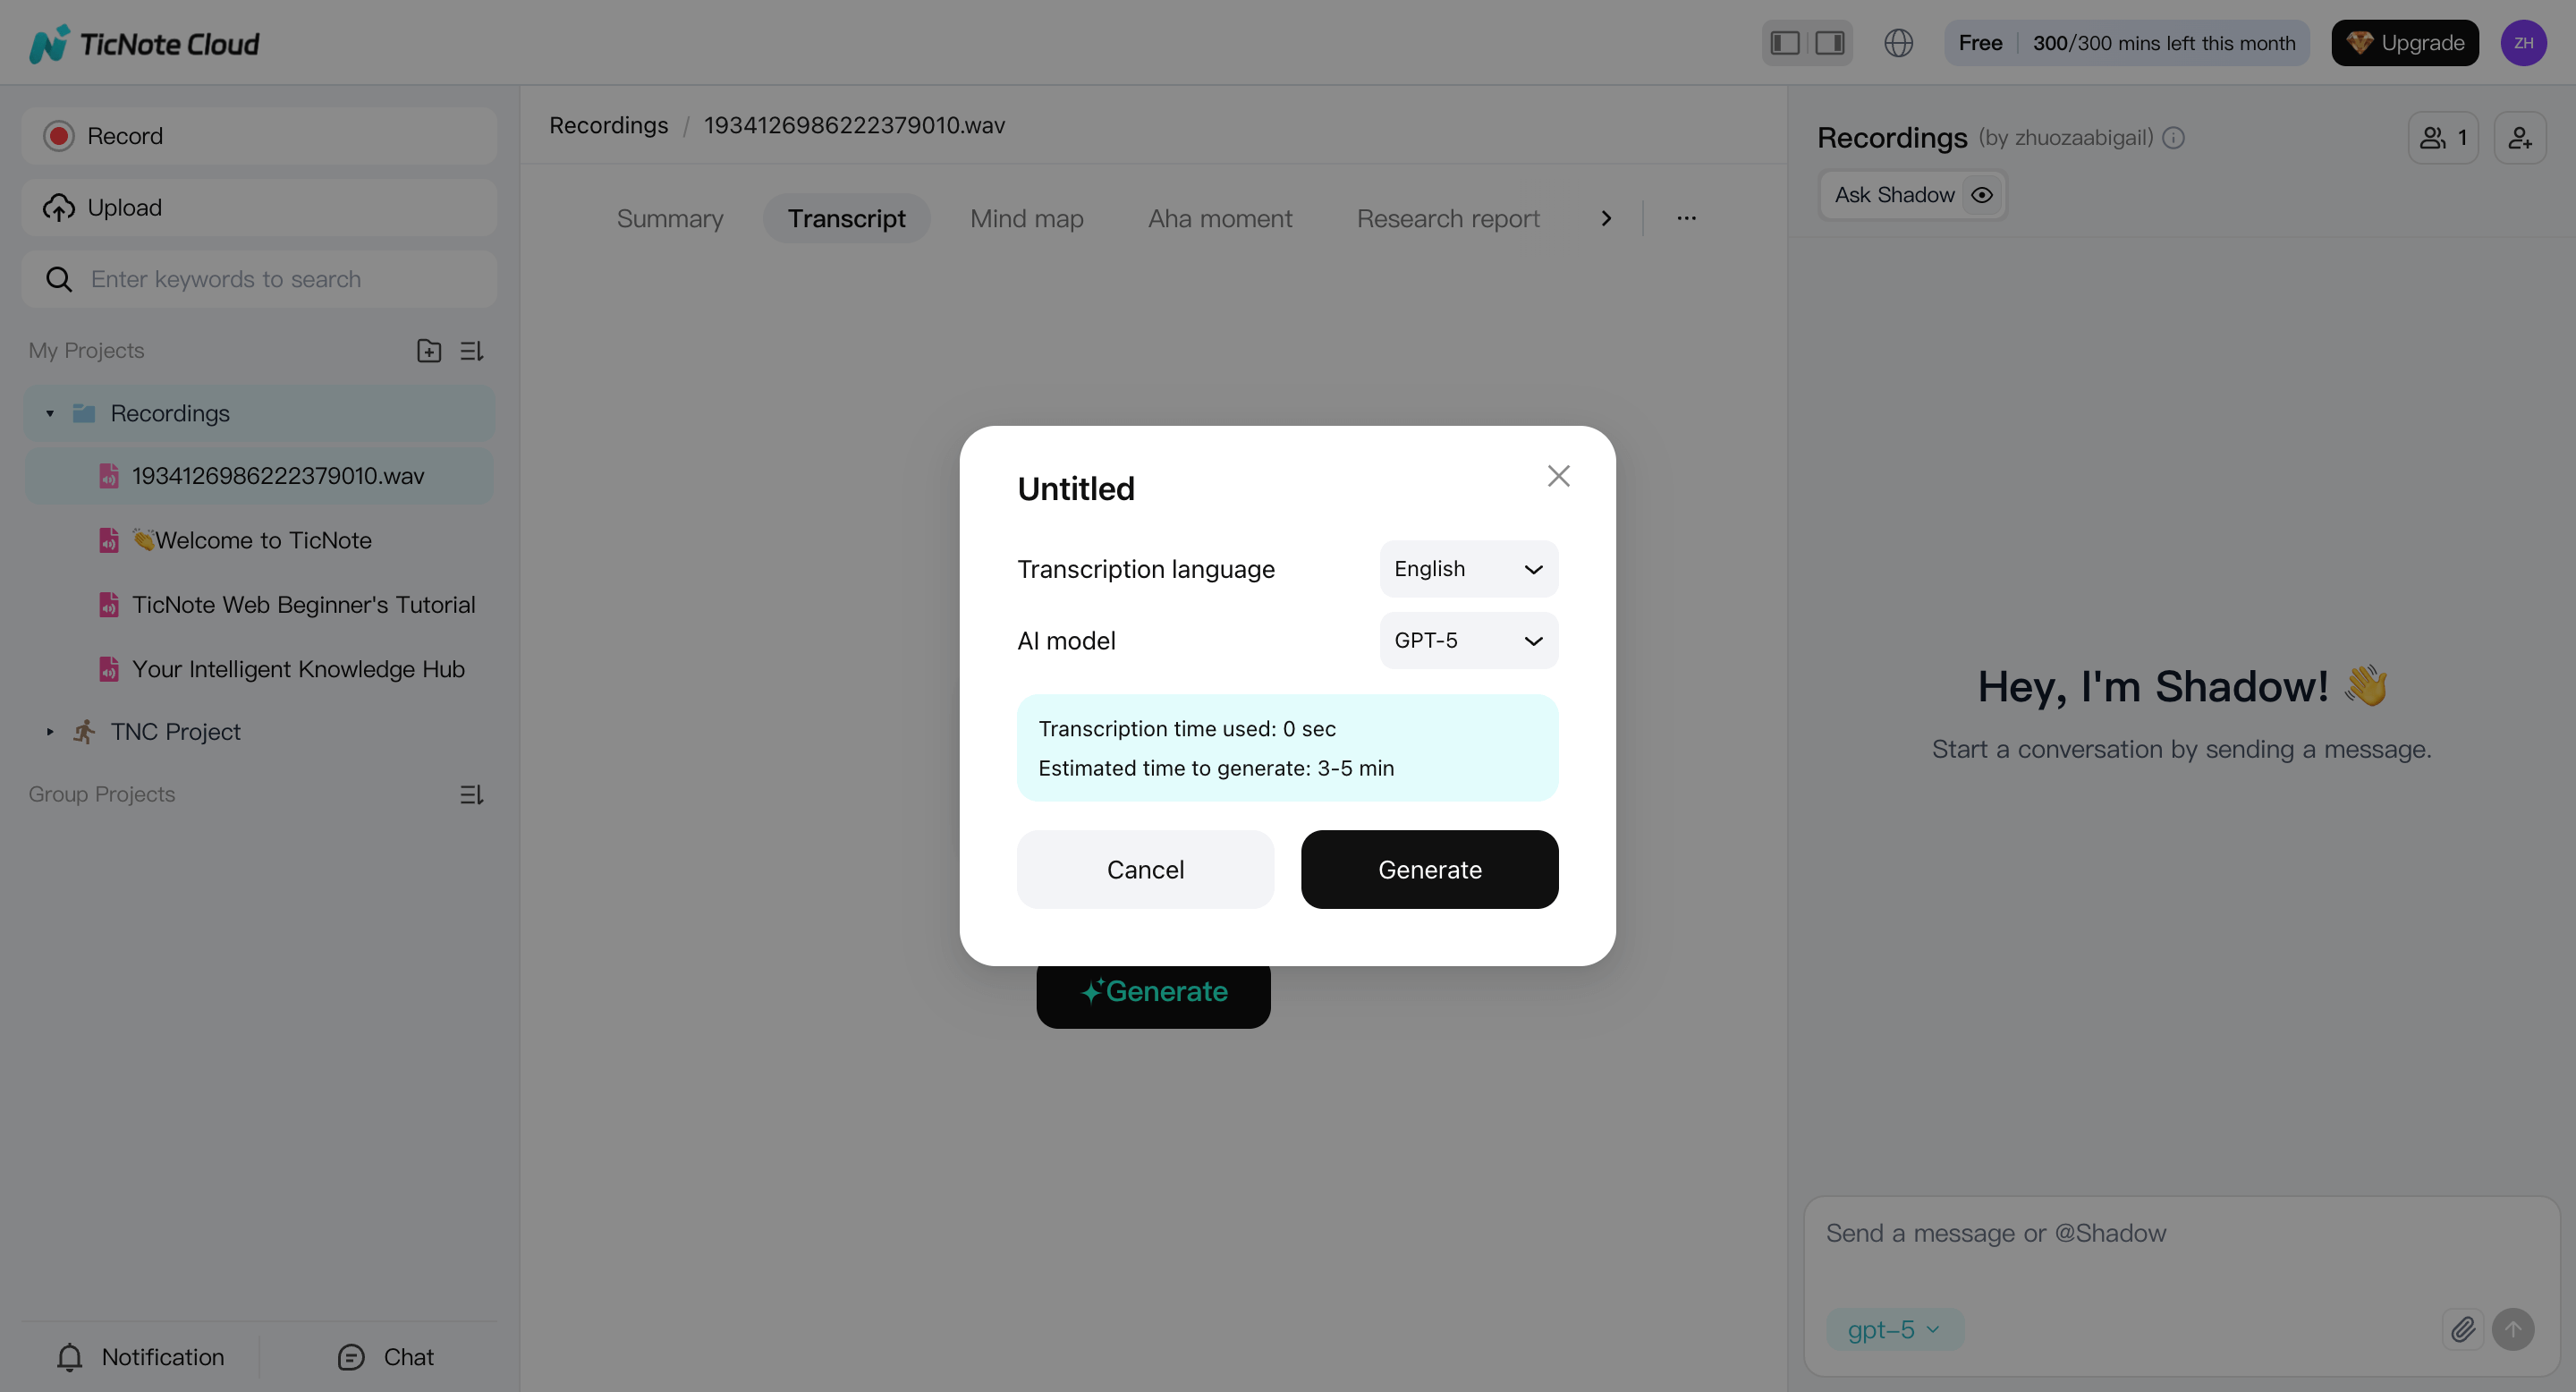Send the chat message with arrow icon

2514,1329
